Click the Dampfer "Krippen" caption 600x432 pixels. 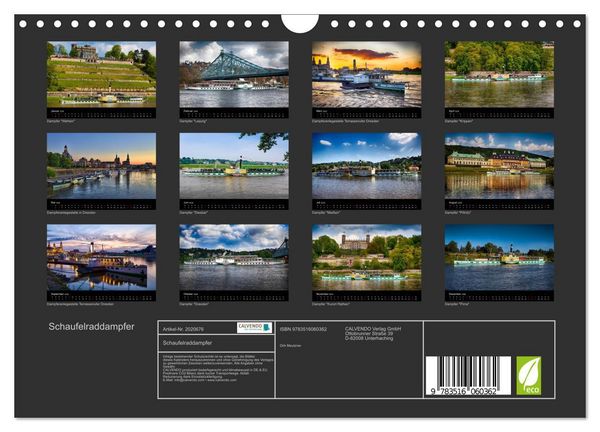click(x=459, y=121)
